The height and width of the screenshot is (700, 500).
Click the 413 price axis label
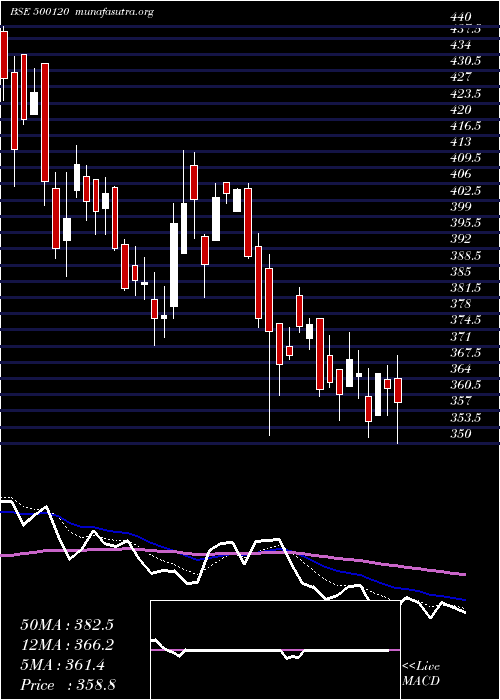[x=461, y=142]
